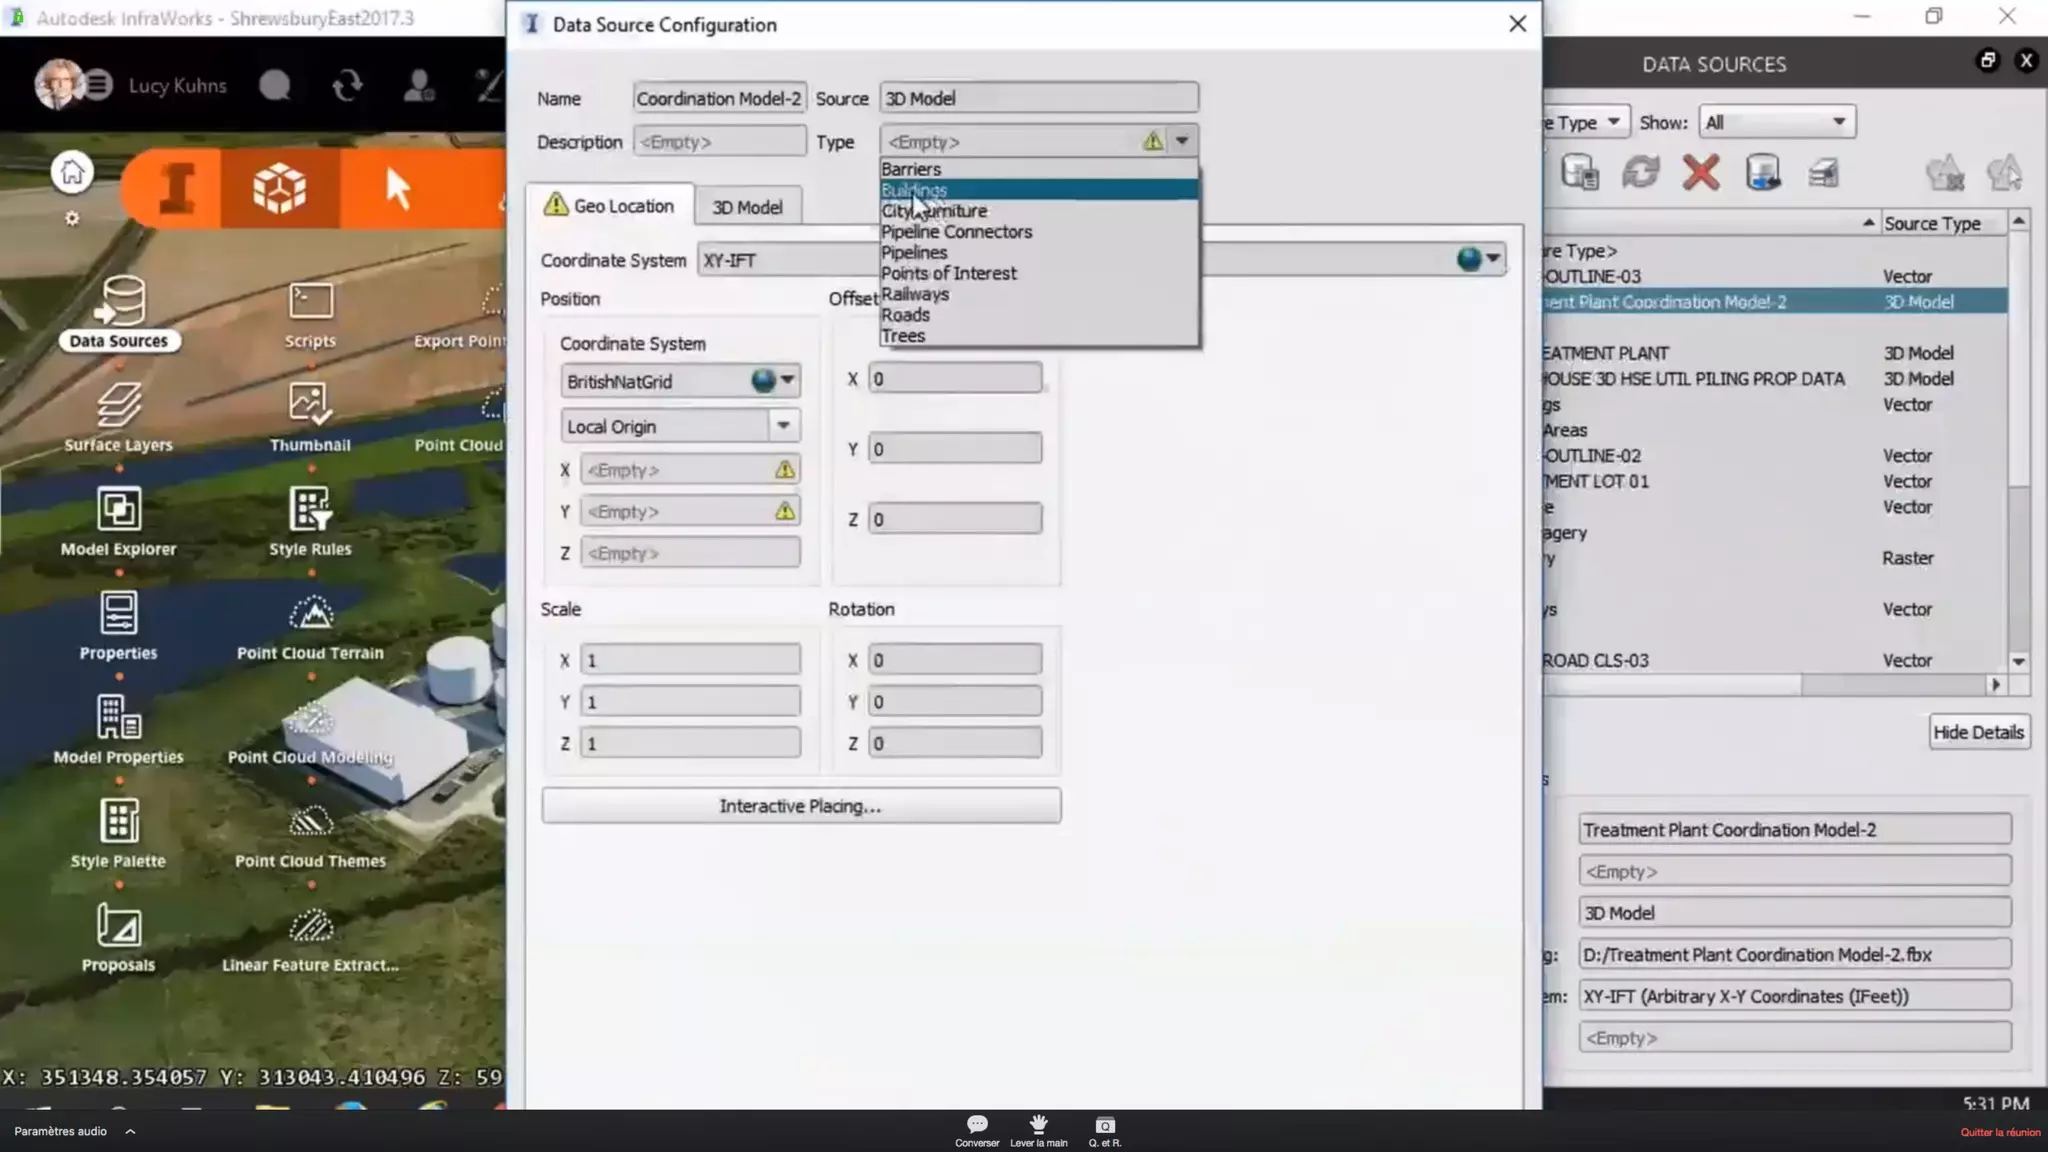Image resolution: width=2048 pixels, height=1152 pixels.
Task: Select the OUTLINE-03 vector data source row
Action: 1700,276
